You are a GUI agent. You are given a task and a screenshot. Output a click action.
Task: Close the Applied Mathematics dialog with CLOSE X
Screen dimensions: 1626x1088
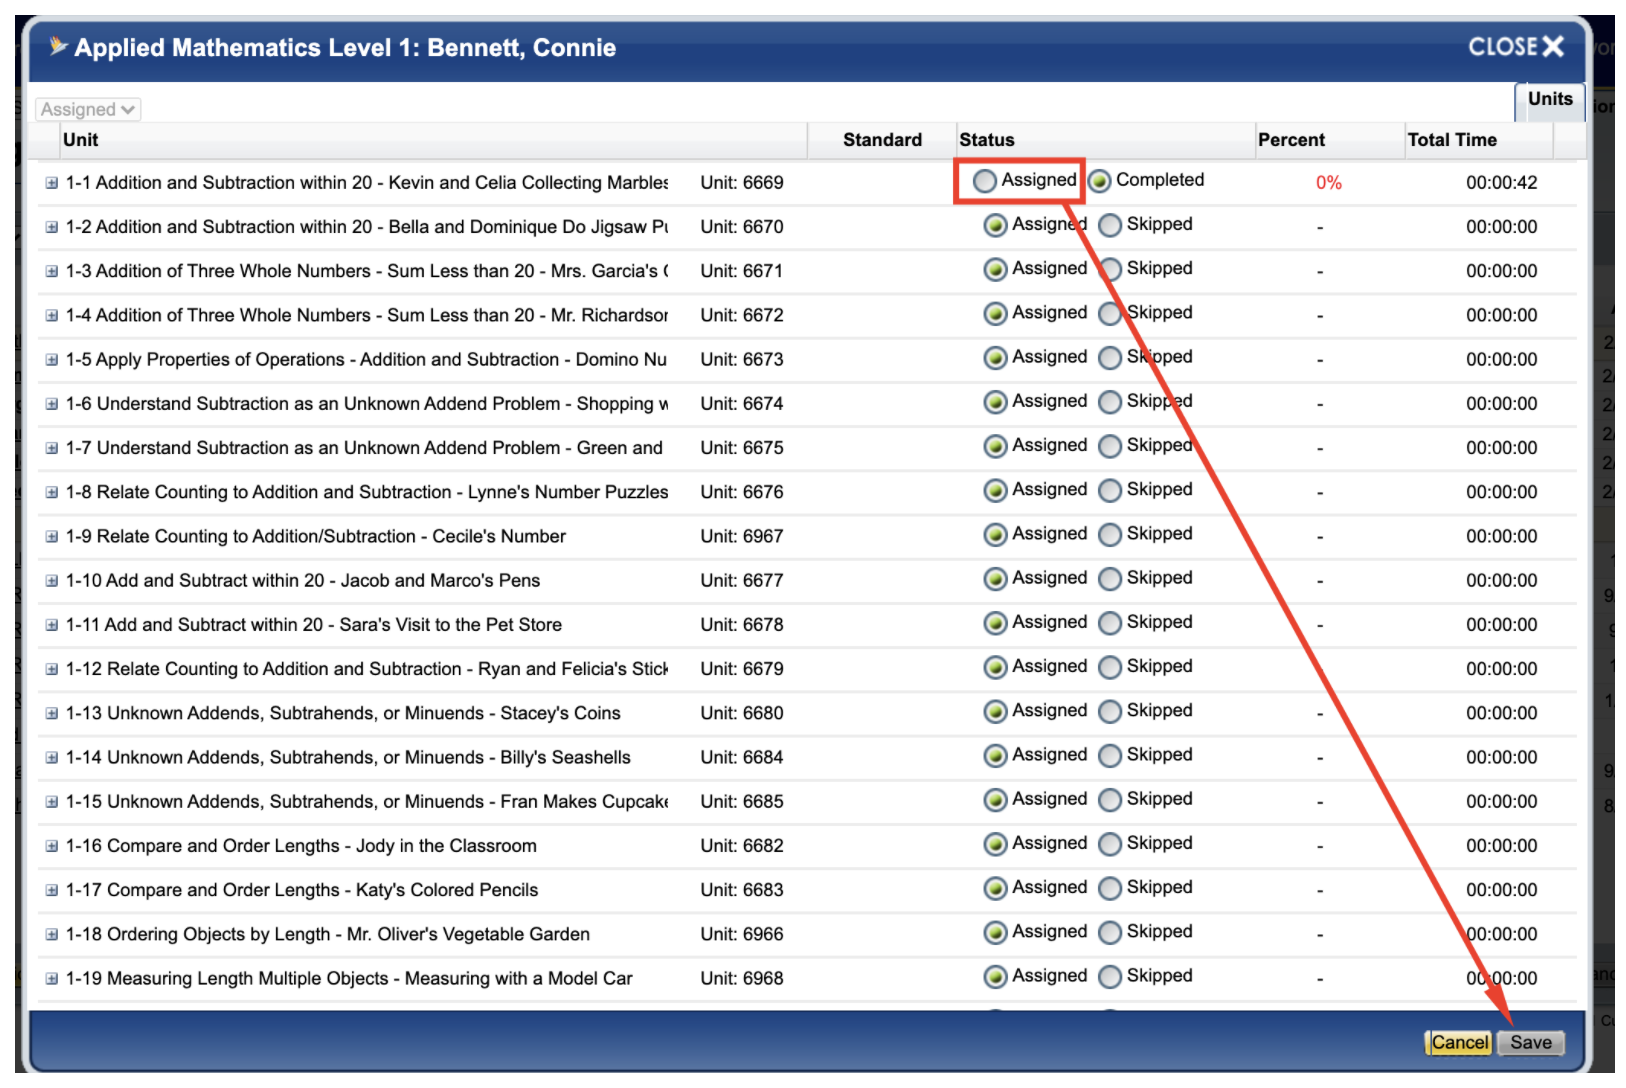(1515, 46)
